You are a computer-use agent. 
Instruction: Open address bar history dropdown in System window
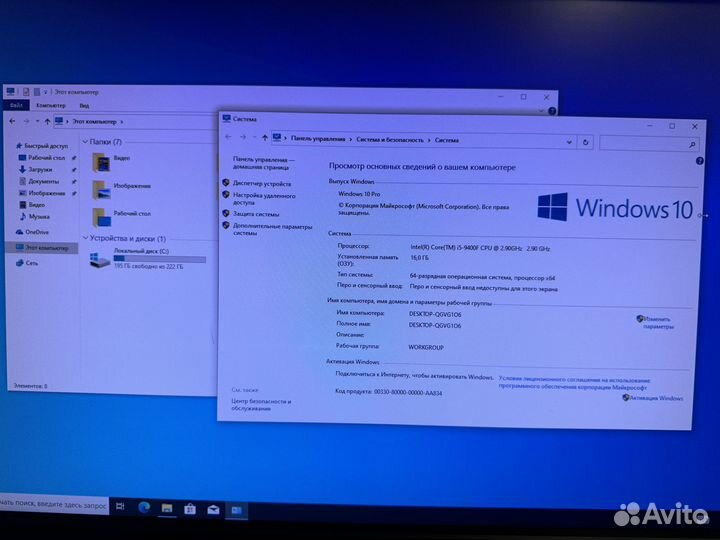point(569,142)
